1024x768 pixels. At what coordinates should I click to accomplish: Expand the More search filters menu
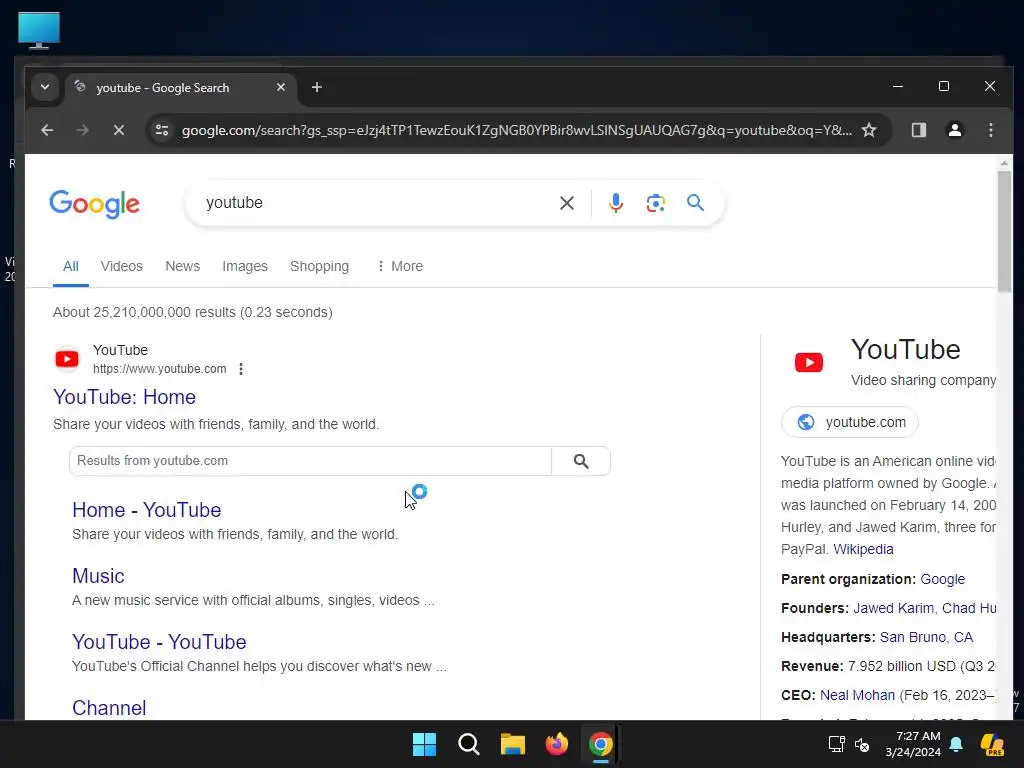400,266
